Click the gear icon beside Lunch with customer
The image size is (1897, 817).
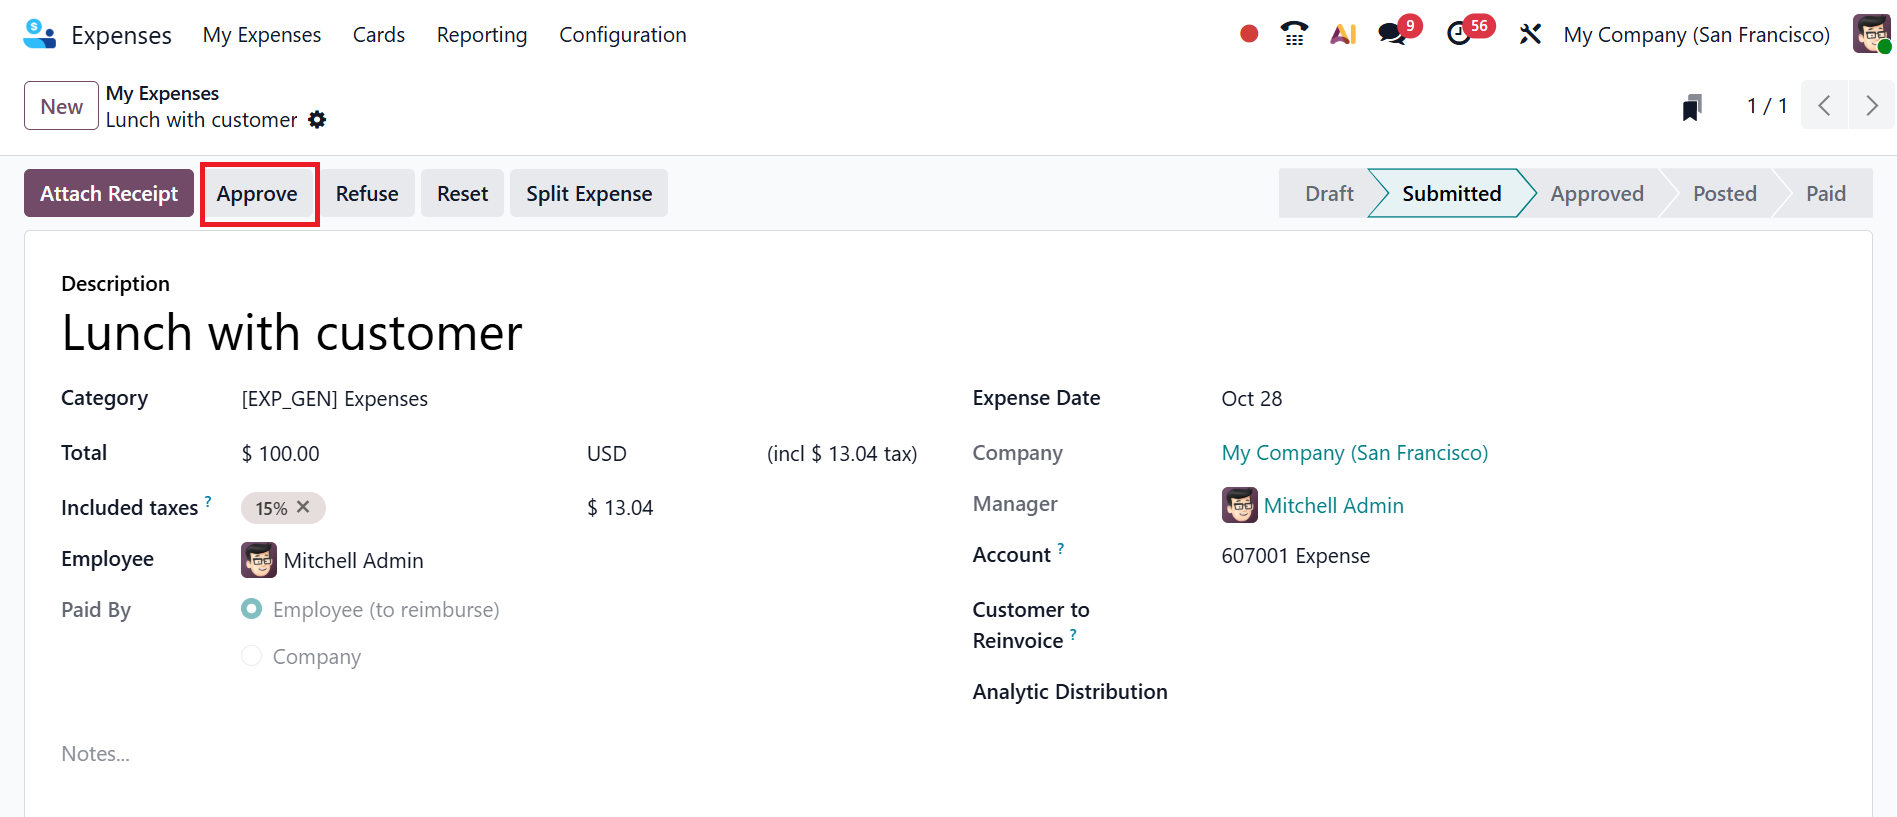(x=317, y=120)
